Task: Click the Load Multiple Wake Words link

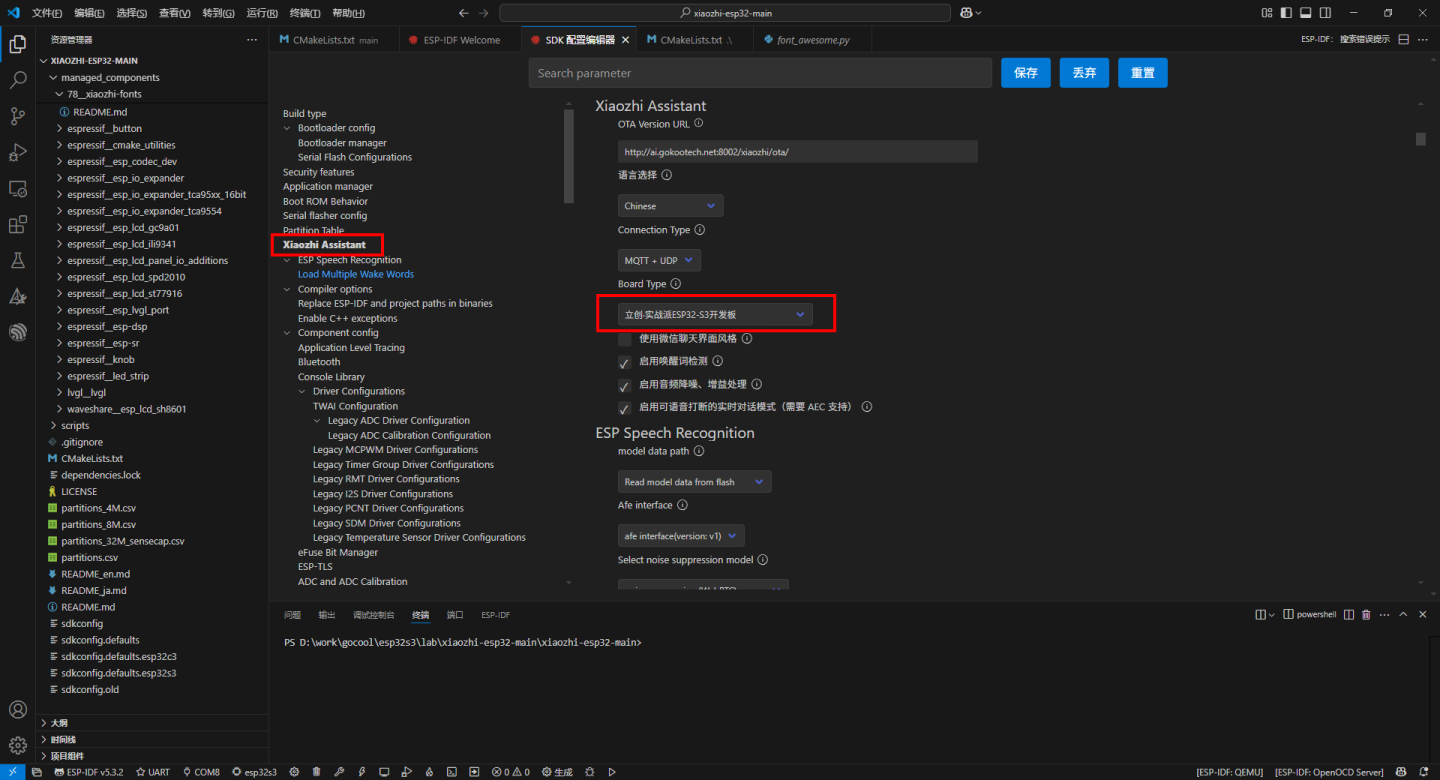Action: pos(355,274)
